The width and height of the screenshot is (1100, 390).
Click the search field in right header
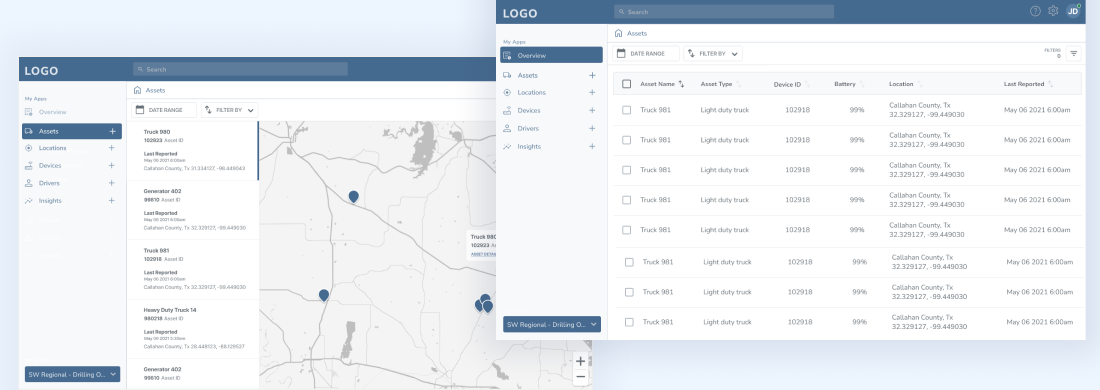(724, 12)
